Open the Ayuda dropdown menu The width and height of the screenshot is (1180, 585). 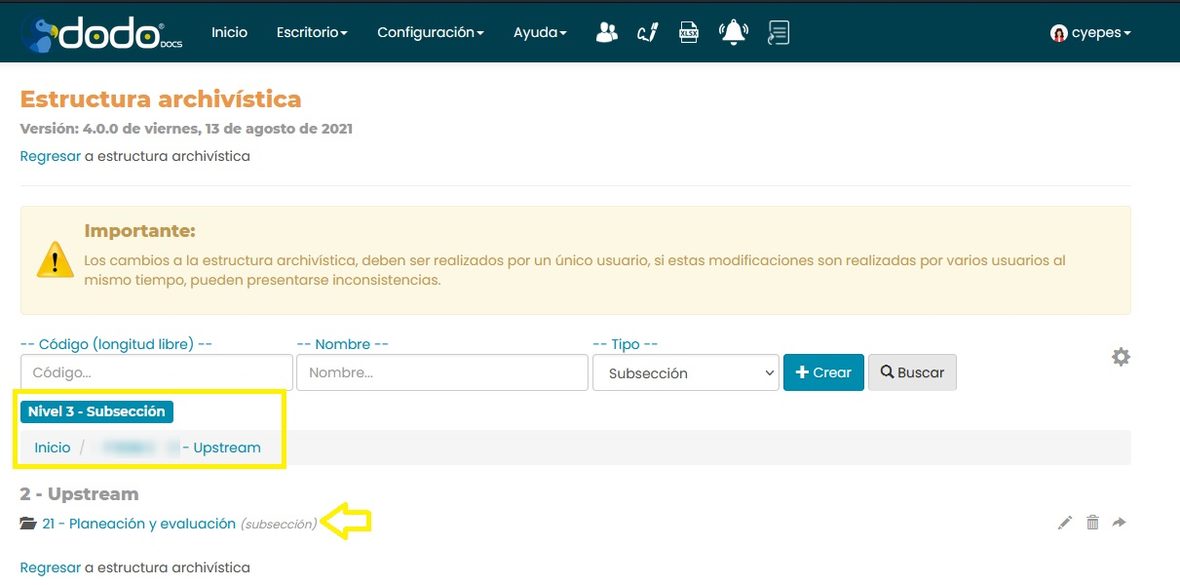pos(540,32)
